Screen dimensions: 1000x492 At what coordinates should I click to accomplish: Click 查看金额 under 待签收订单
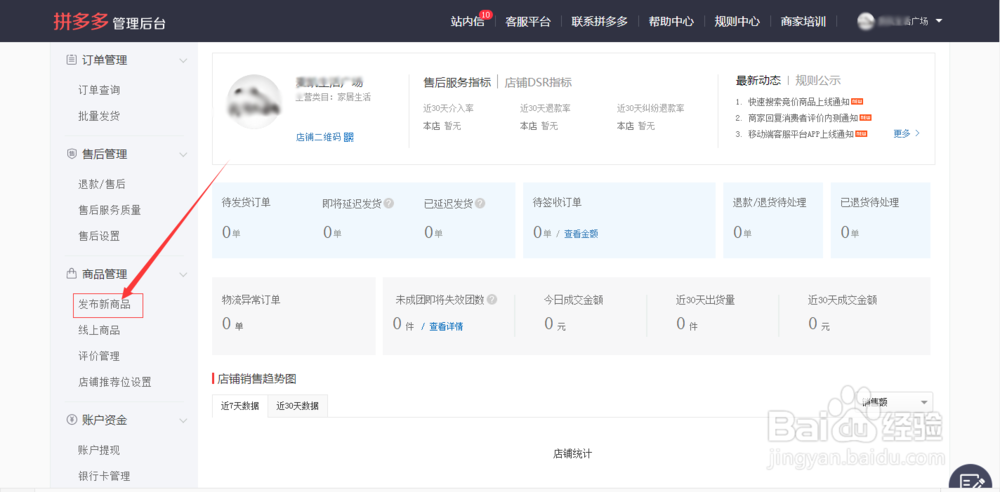tap(581, 234)
